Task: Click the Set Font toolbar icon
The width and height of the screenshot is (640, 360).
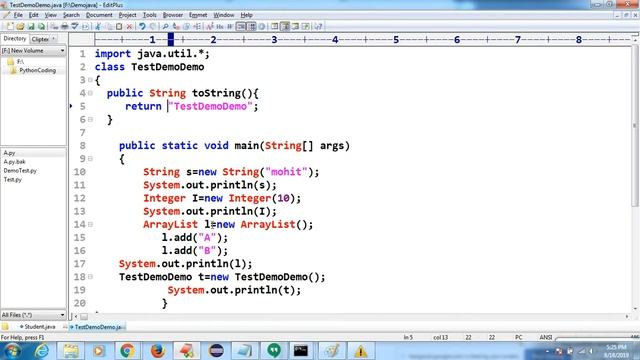Action: [210, 27]
